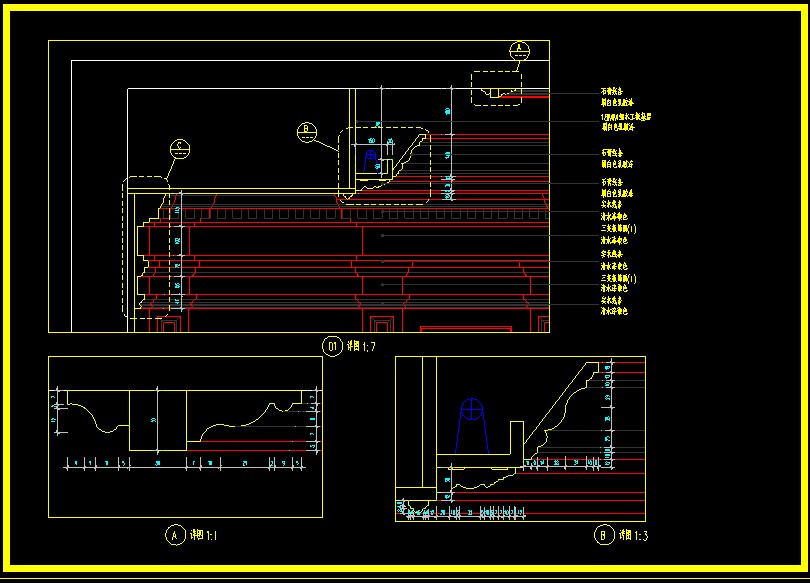Select the small blue lamp symbol in main section

(x=371, y=161)
